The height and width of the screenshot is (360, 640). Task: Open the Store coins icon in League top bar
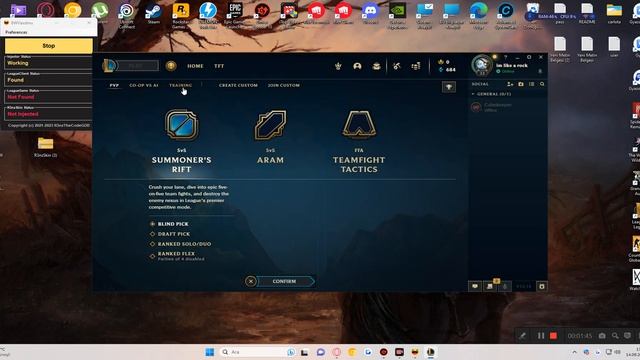click(x=416, y=66)
